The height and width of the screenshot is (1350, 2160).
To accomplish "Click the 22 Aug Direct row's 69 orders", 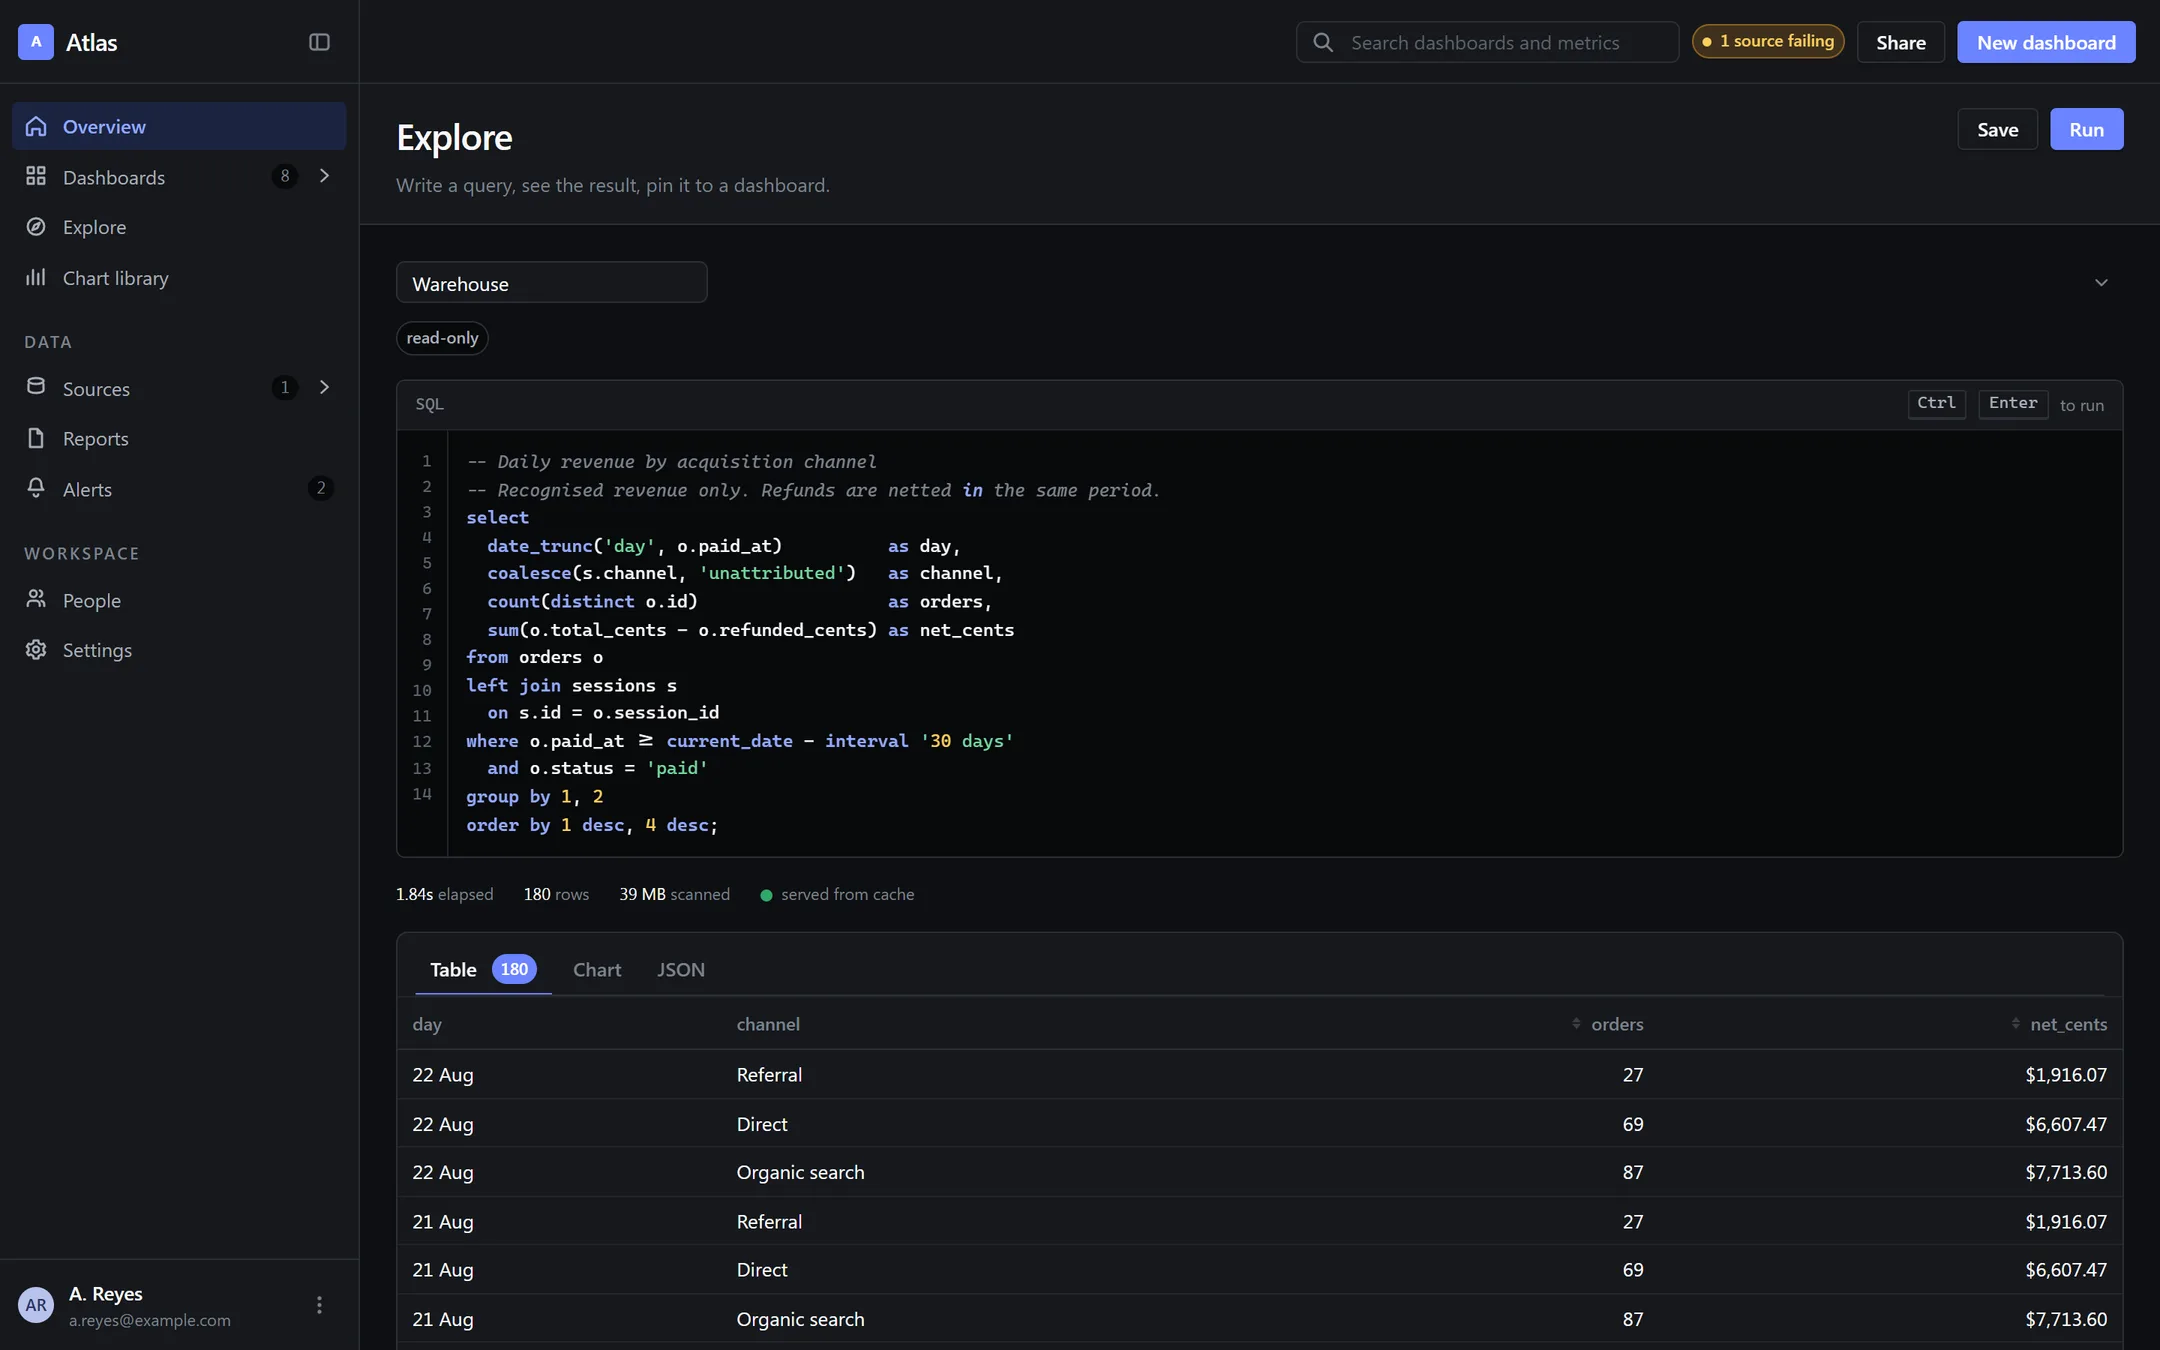I will click(x=1632, y=1124).
